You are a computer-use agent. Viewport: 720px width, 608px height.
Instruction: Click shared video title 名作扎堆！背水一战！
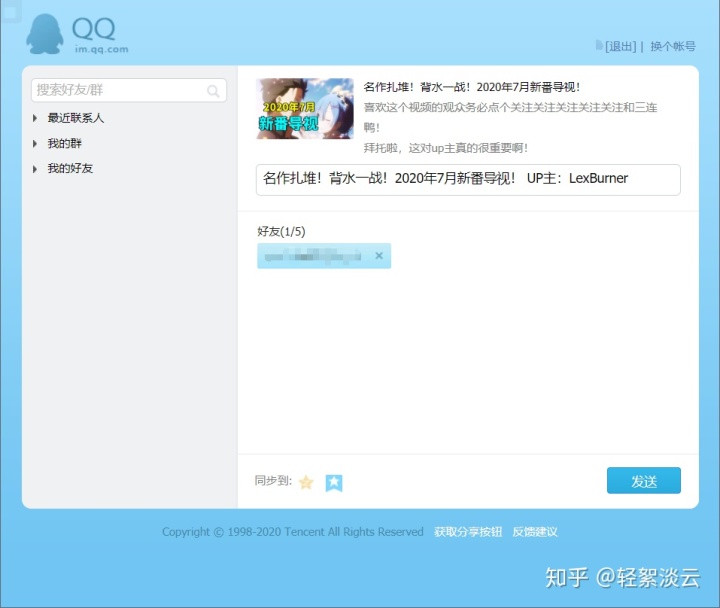pos(472,87)
